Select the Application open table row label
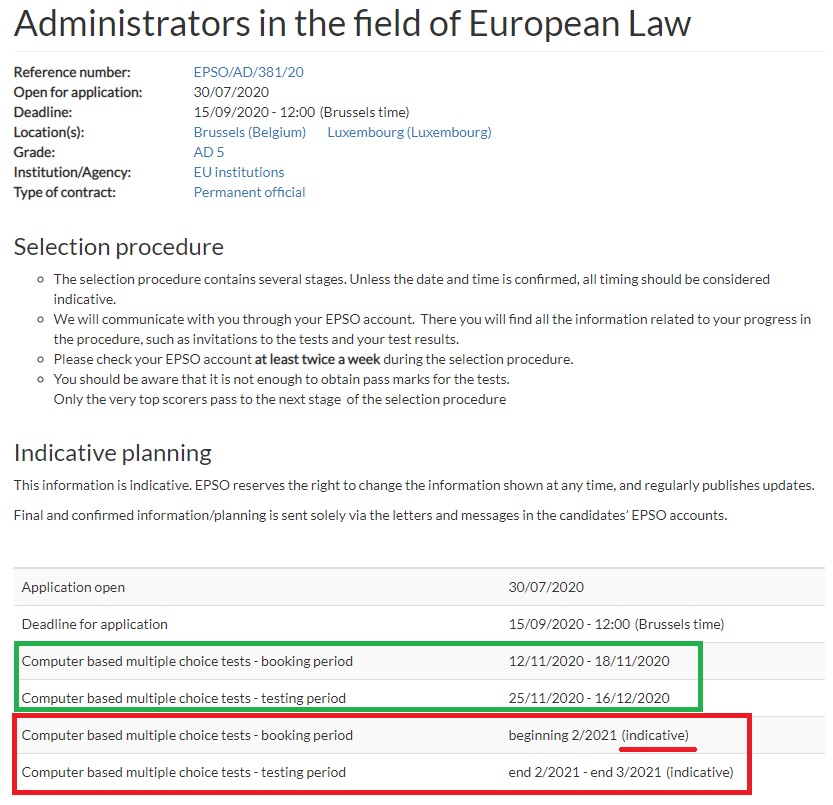Viewport: 833px width, 805px height. (74, 587)
